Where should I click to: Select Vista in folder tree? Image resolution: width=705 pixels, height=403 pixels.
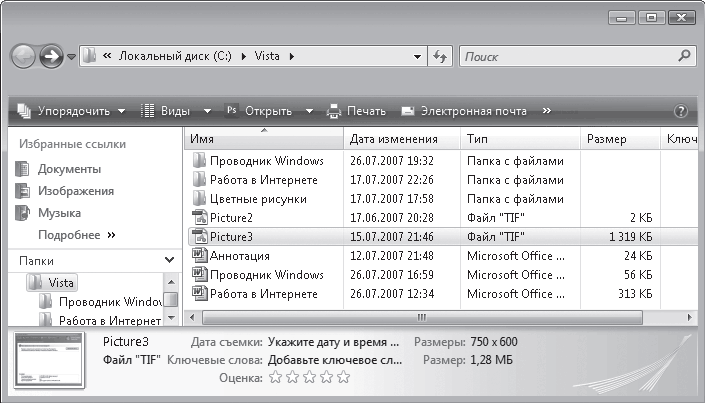click(52, 283)
